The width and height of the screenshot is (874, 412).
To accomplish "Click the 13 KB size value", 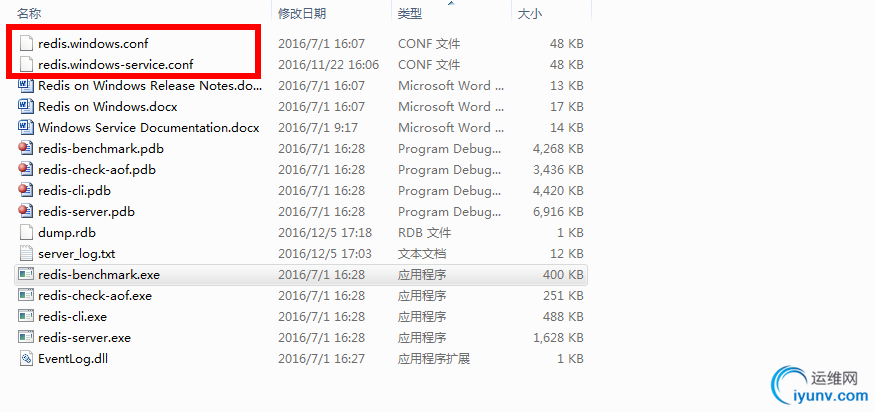I will tap(567, 85).
